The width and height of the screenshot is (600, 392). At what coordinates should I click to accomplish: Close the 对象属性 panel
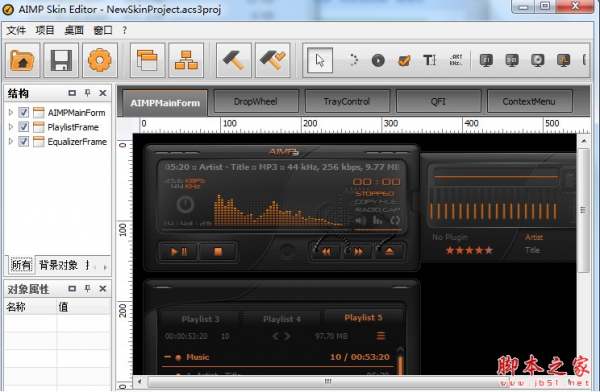point(103,289)
